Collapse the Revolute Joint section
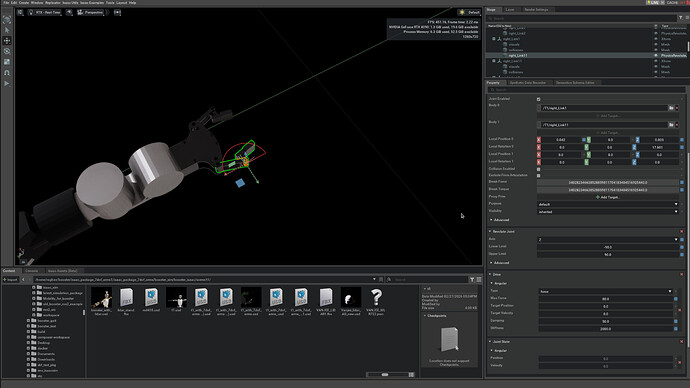Viewport: 690px width, 388px height. click(x=490, y=231)
